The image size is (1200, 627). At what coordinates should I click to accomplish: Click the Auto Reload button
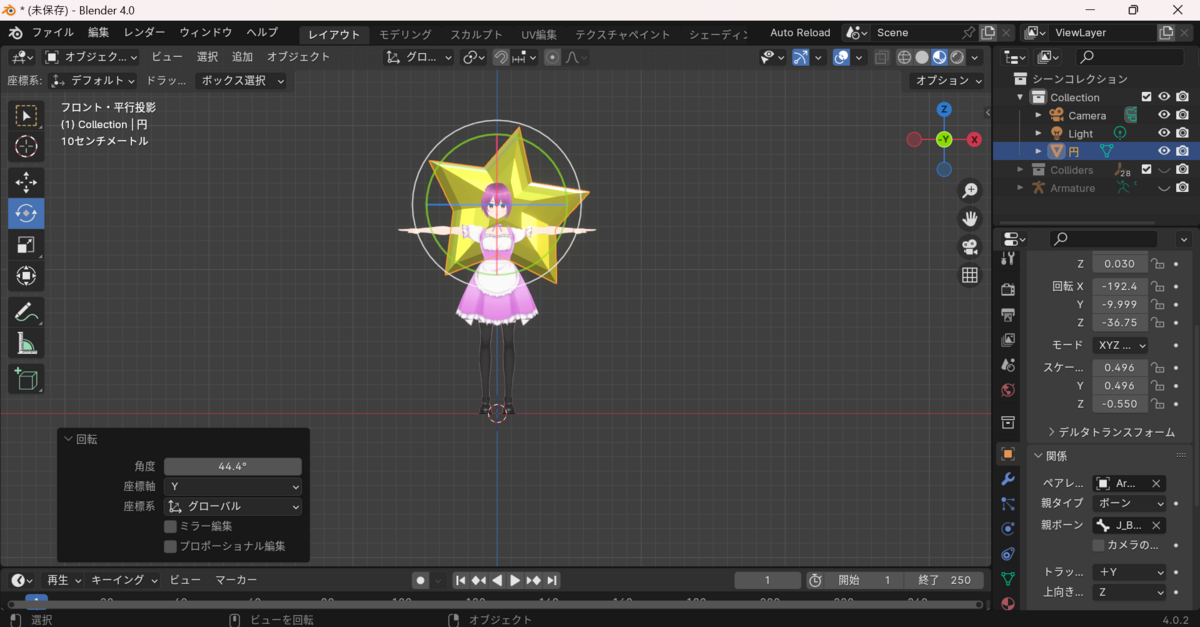pyautogui.click(x=800, y=33)
